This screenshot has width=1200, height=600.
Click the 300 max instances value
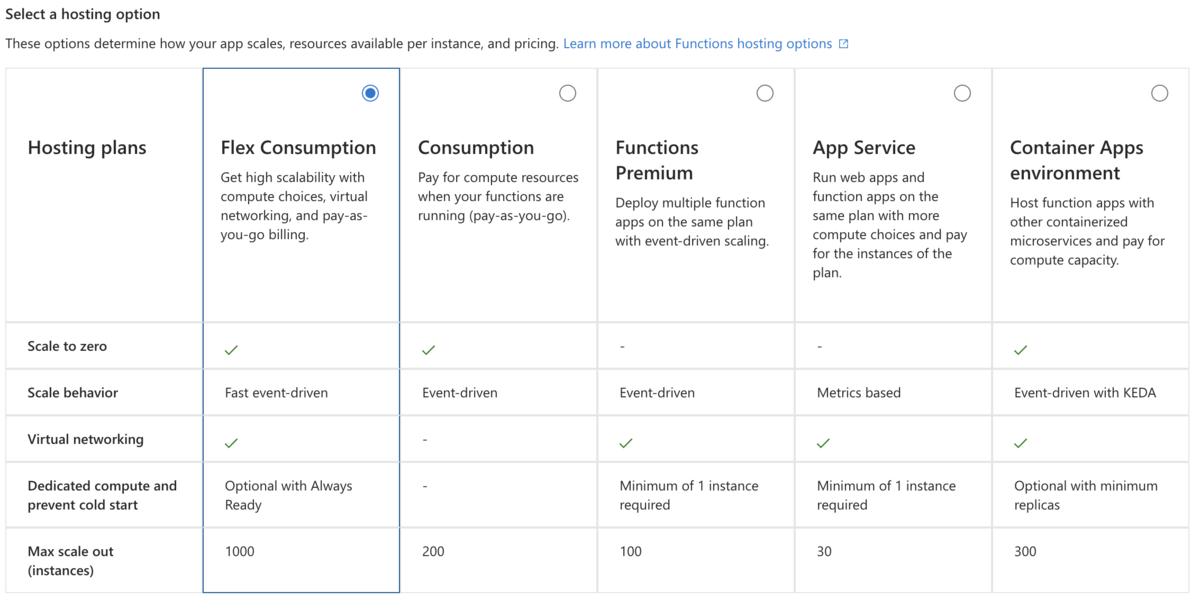[x=1025, y=551]
